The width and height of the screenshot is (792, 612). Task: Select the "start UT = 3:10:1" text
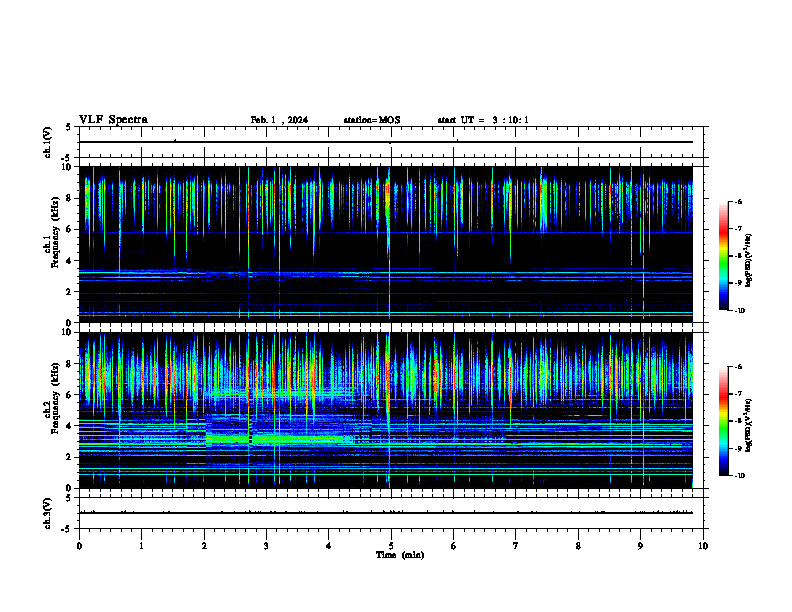pos(483,120)
